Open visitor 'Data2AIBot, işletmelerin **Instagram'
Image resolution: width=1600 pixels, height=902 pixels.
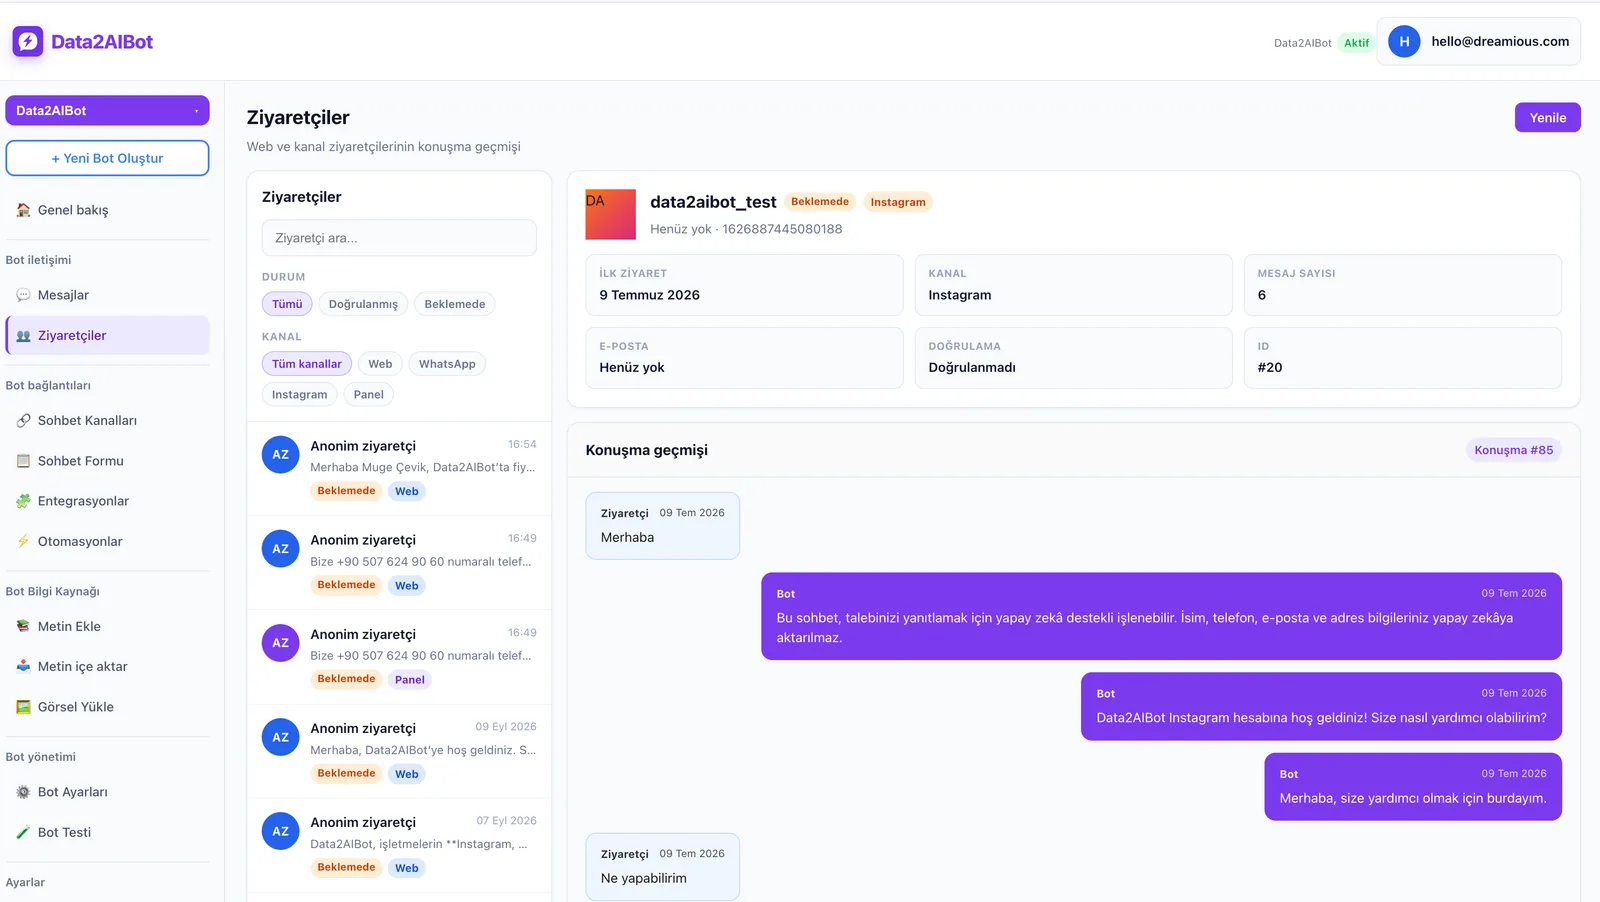399,845
